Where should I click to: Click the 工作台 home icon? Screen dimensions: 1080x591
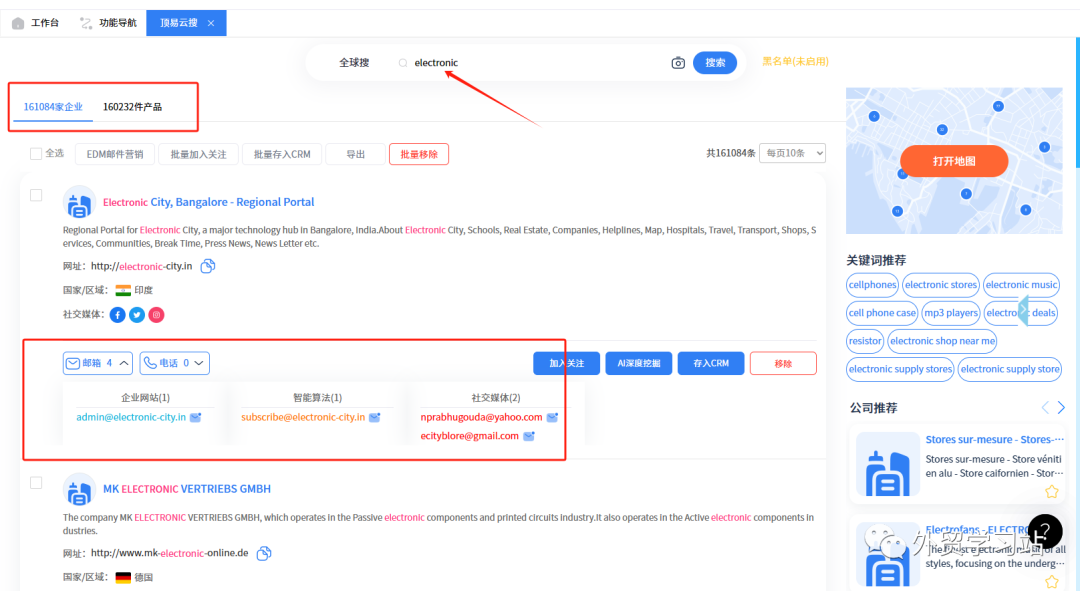(18, 23)
